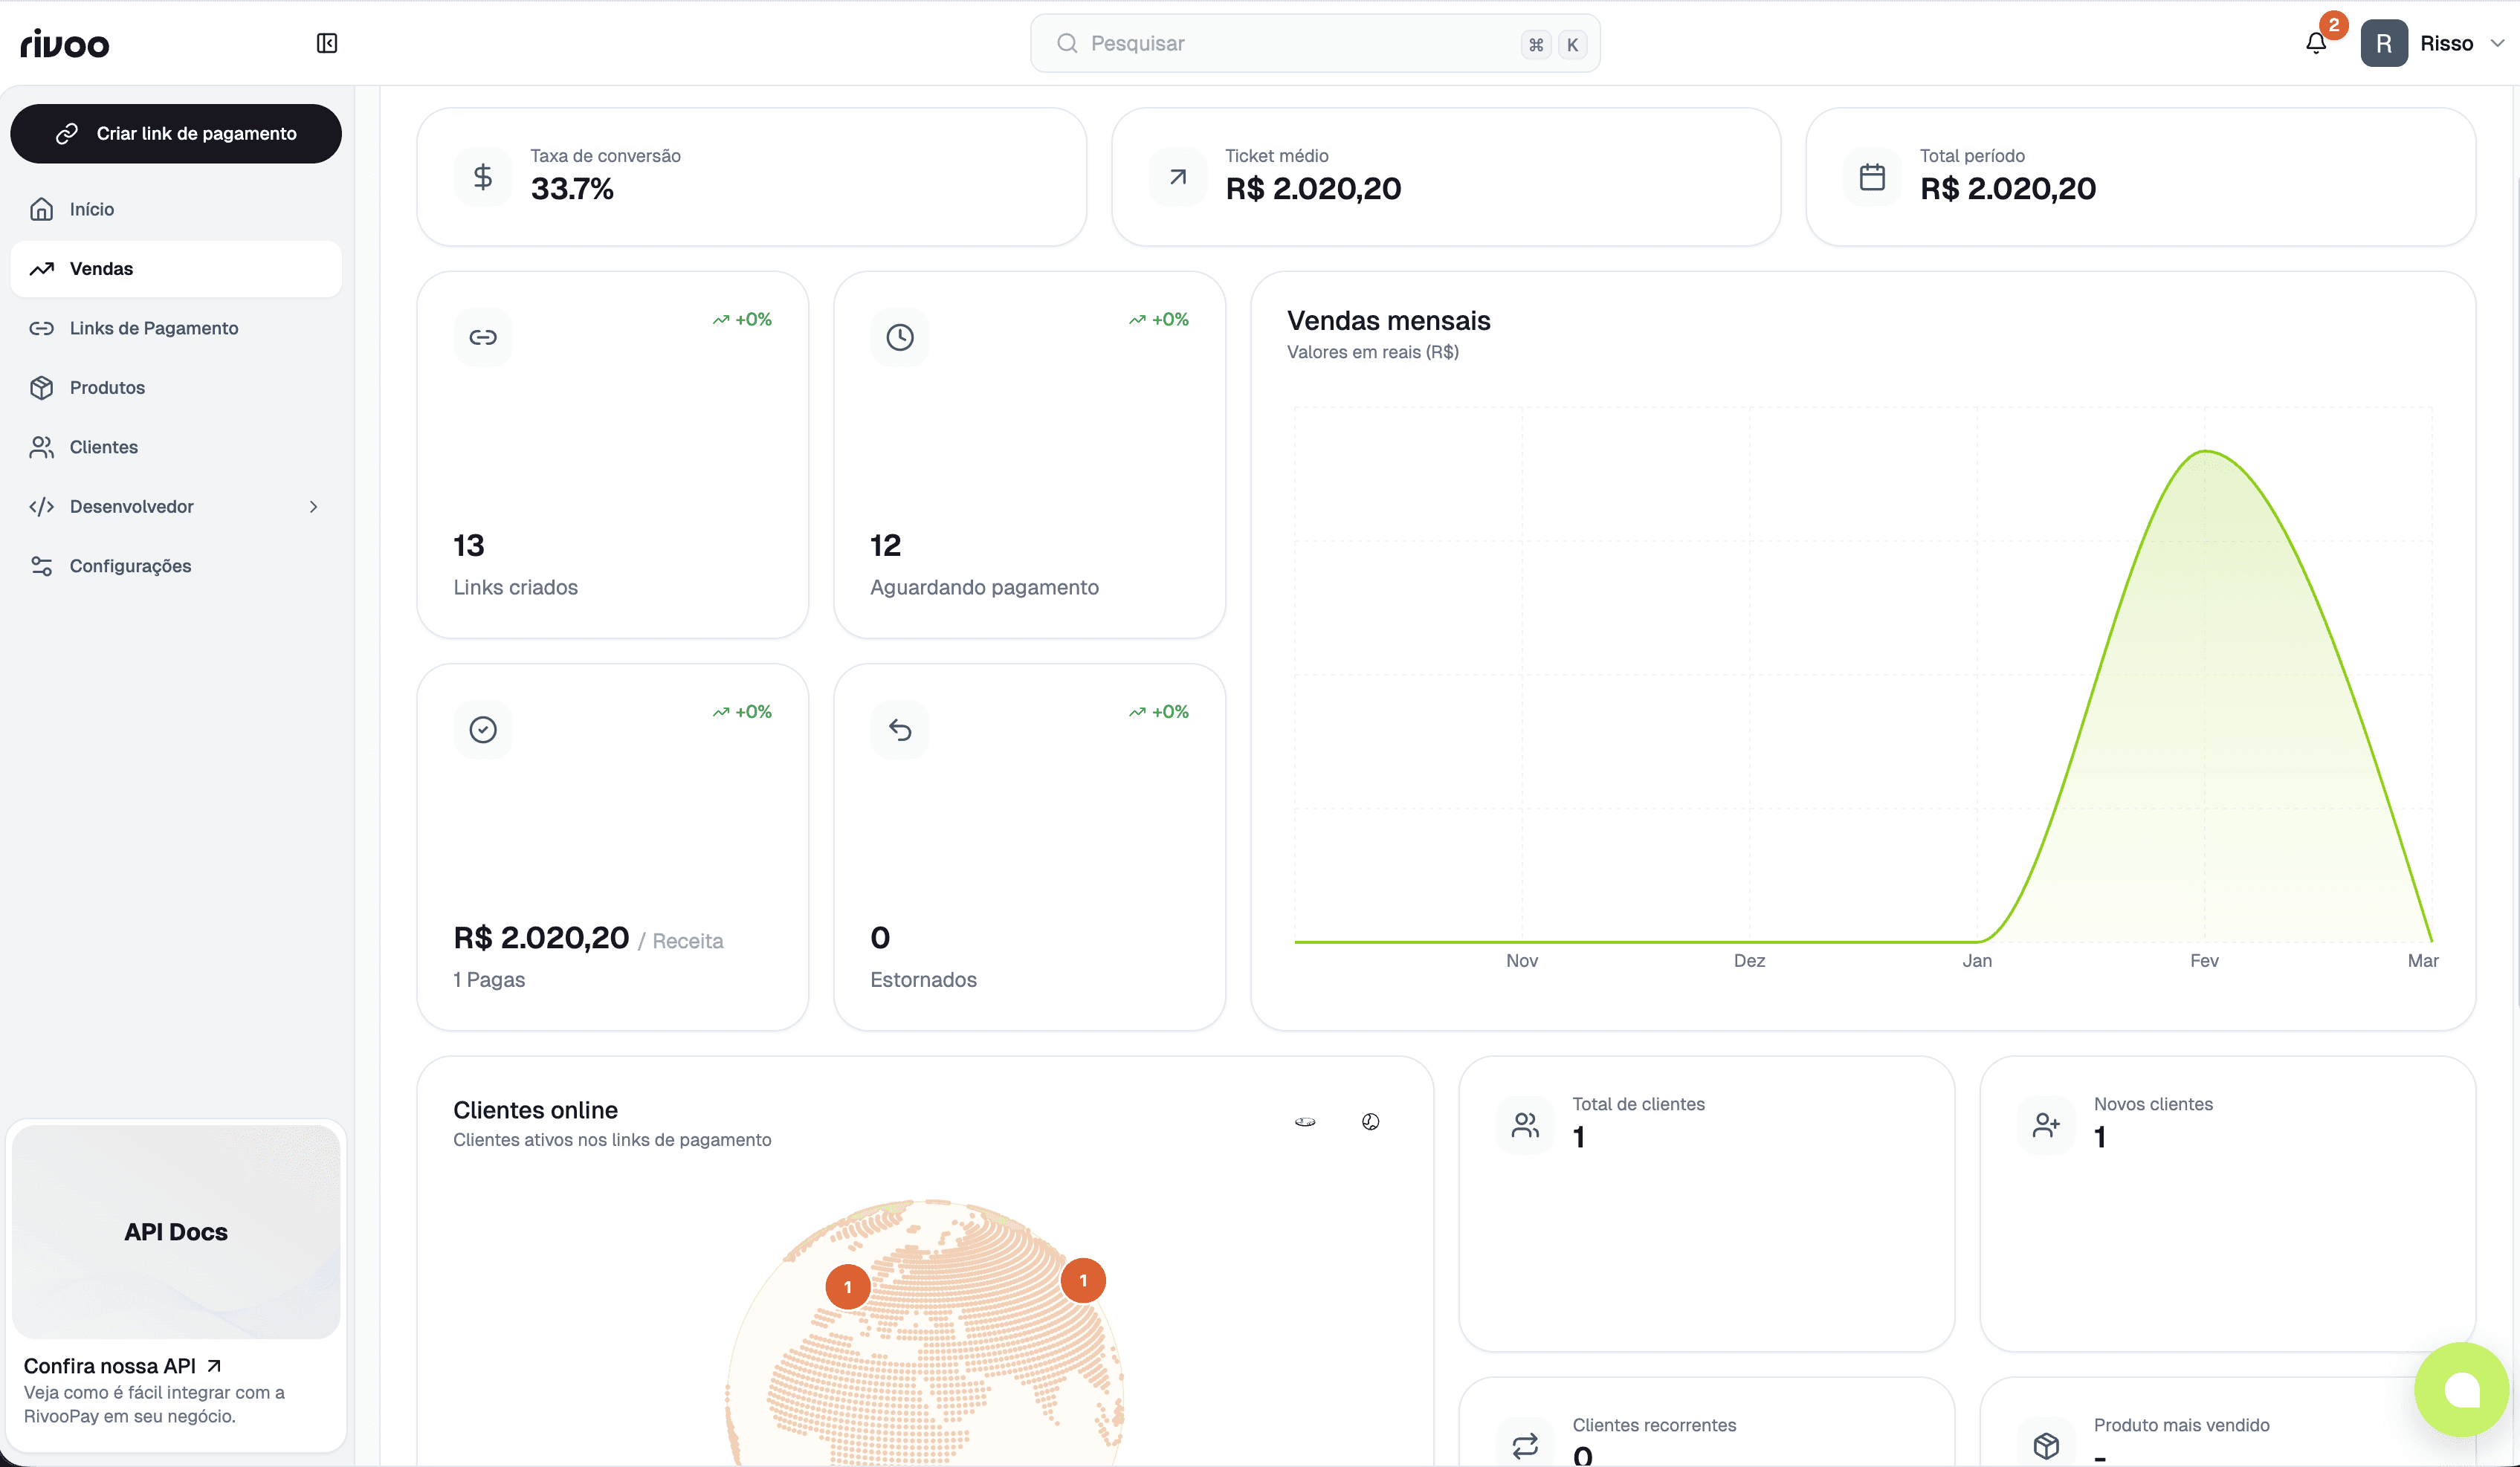This screenshot has width=2520, height=1467.
Task: Switch Clientes online view to flat map mode
Action: [x=1305, y=1120]
